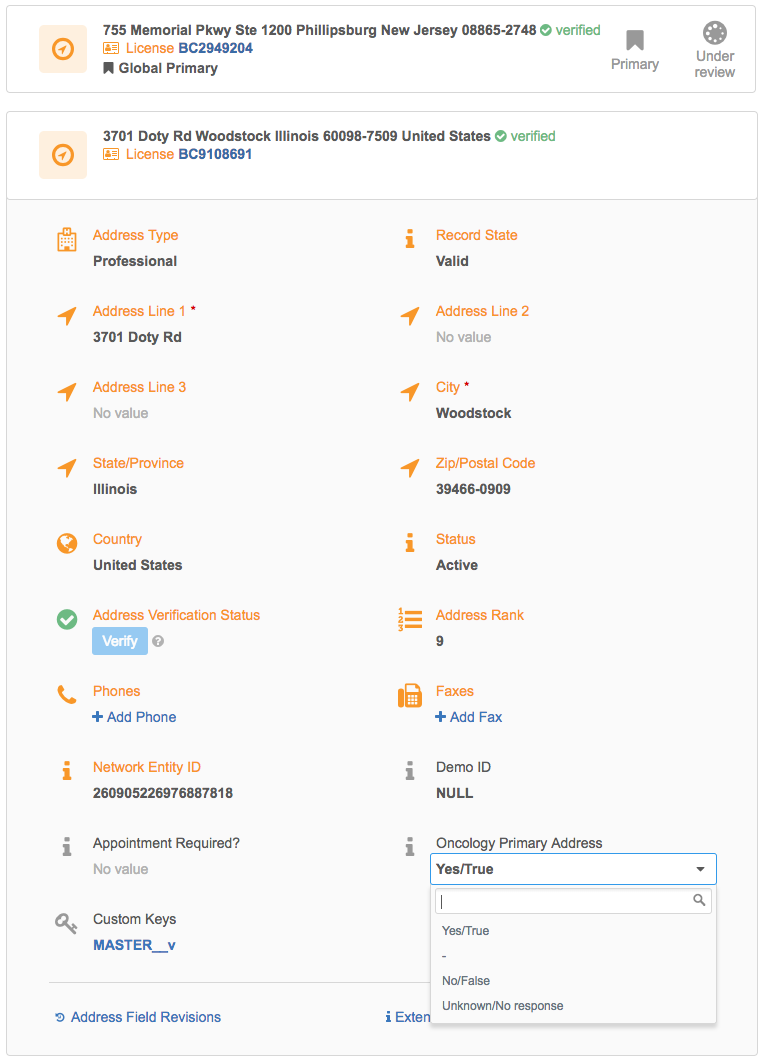Choose No/False from the dropdown list

pos(466,981)
